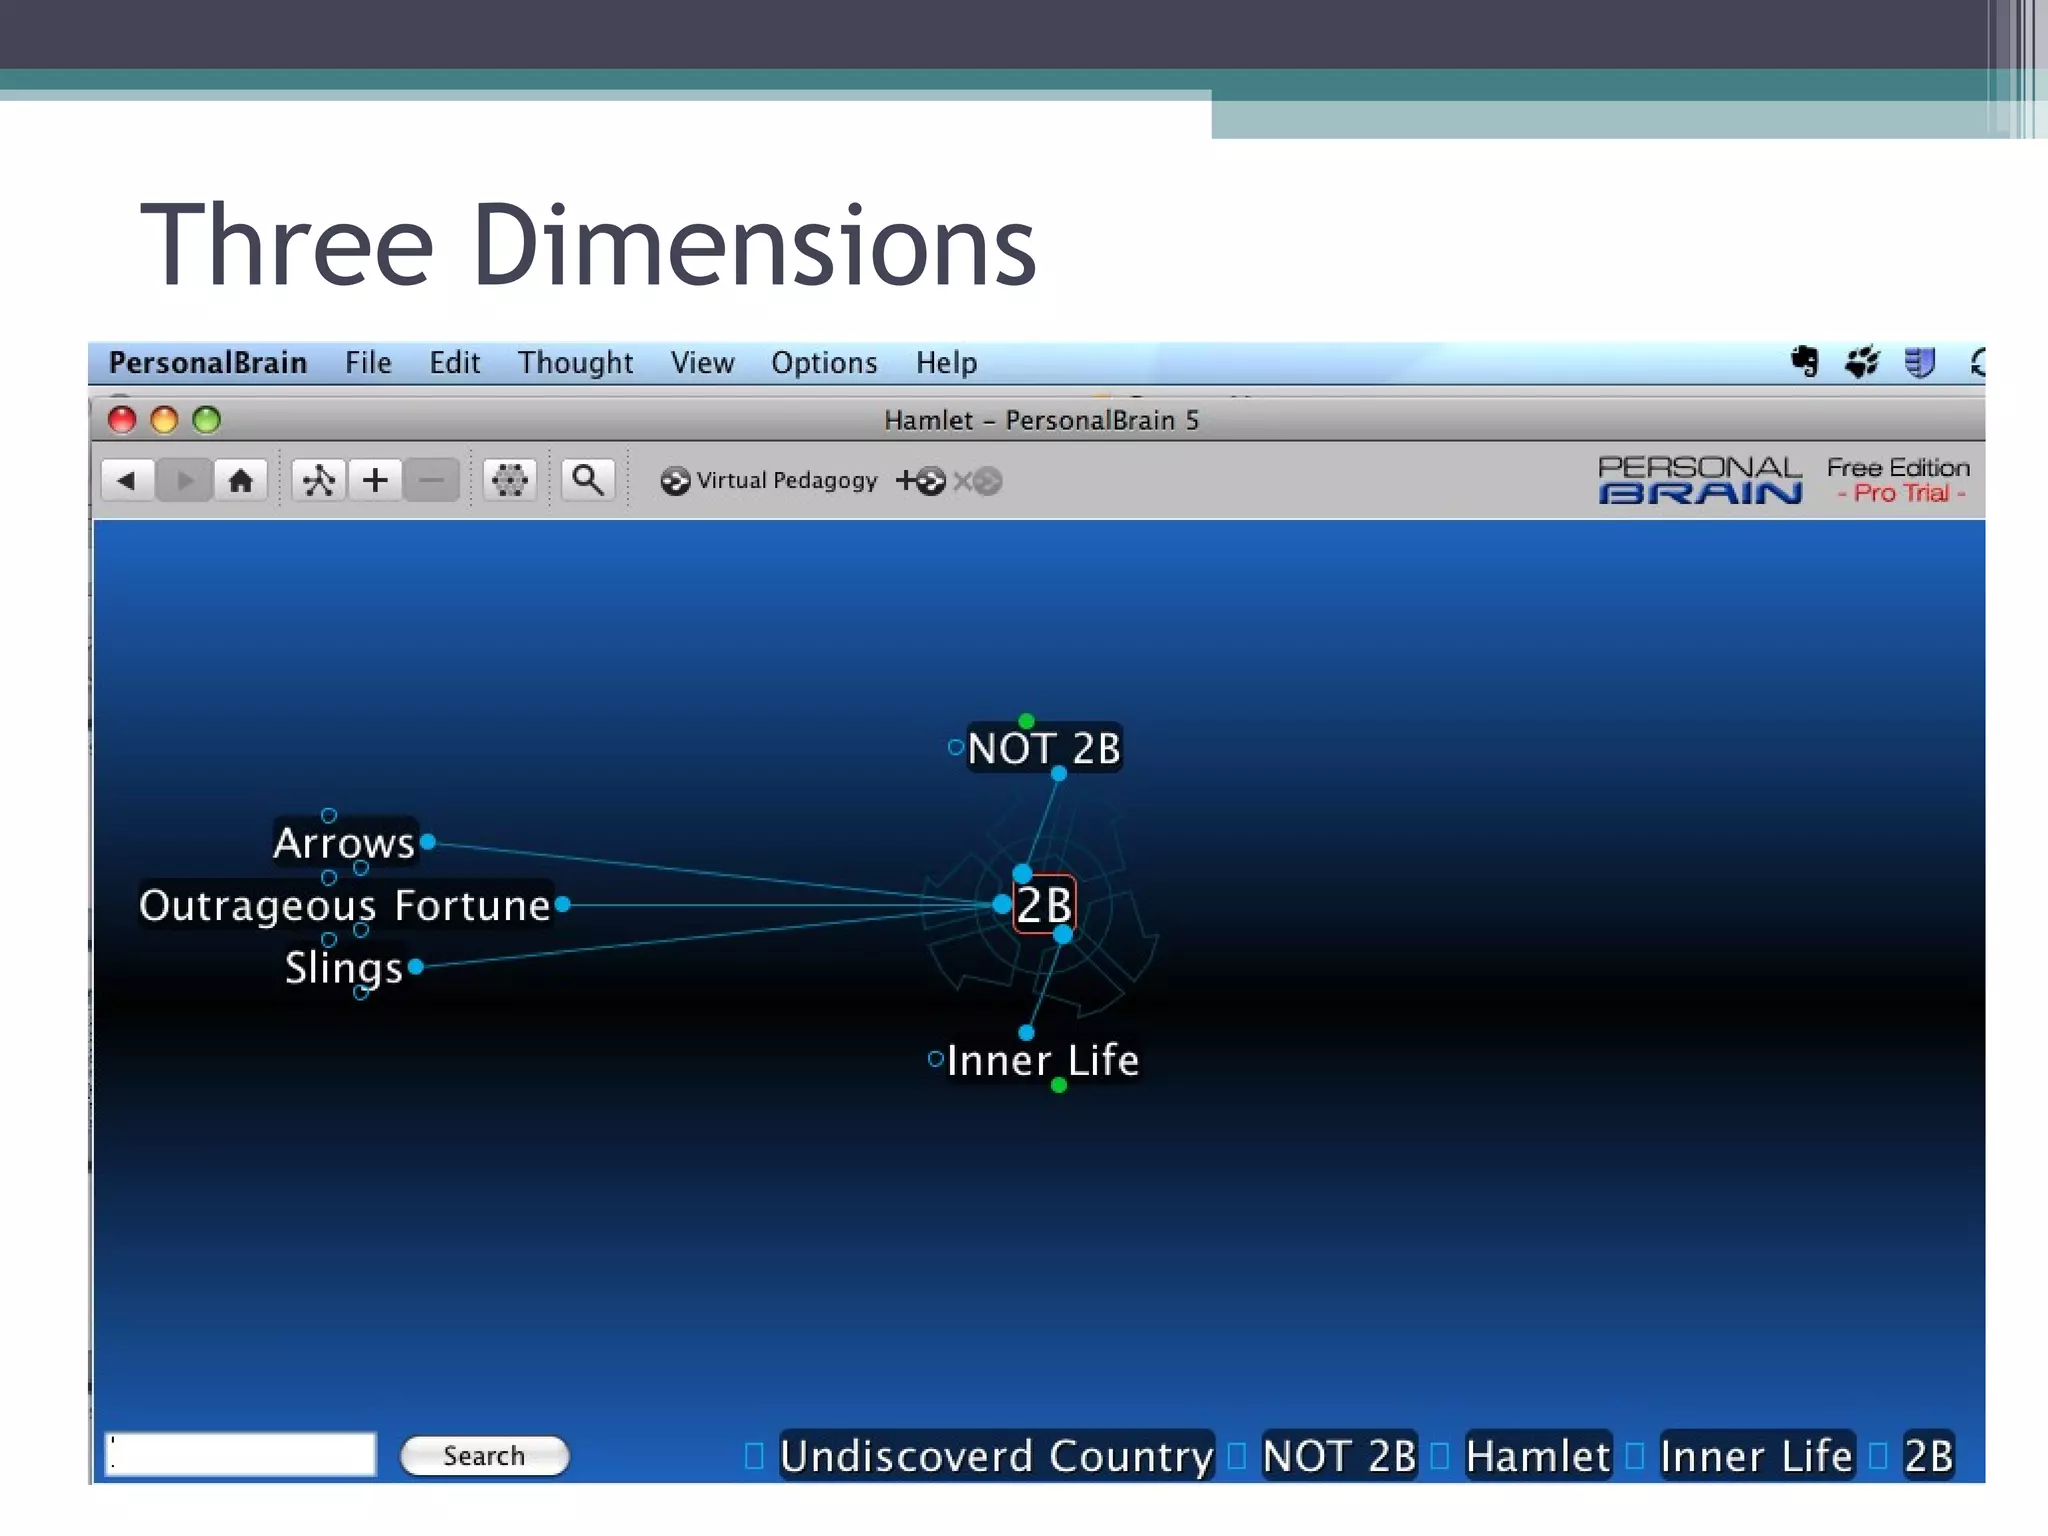The width and height of the screenshot is (2048, 1536).
Task: Click the Free Edition Pro Trial label
Action: click(1898, 481)
